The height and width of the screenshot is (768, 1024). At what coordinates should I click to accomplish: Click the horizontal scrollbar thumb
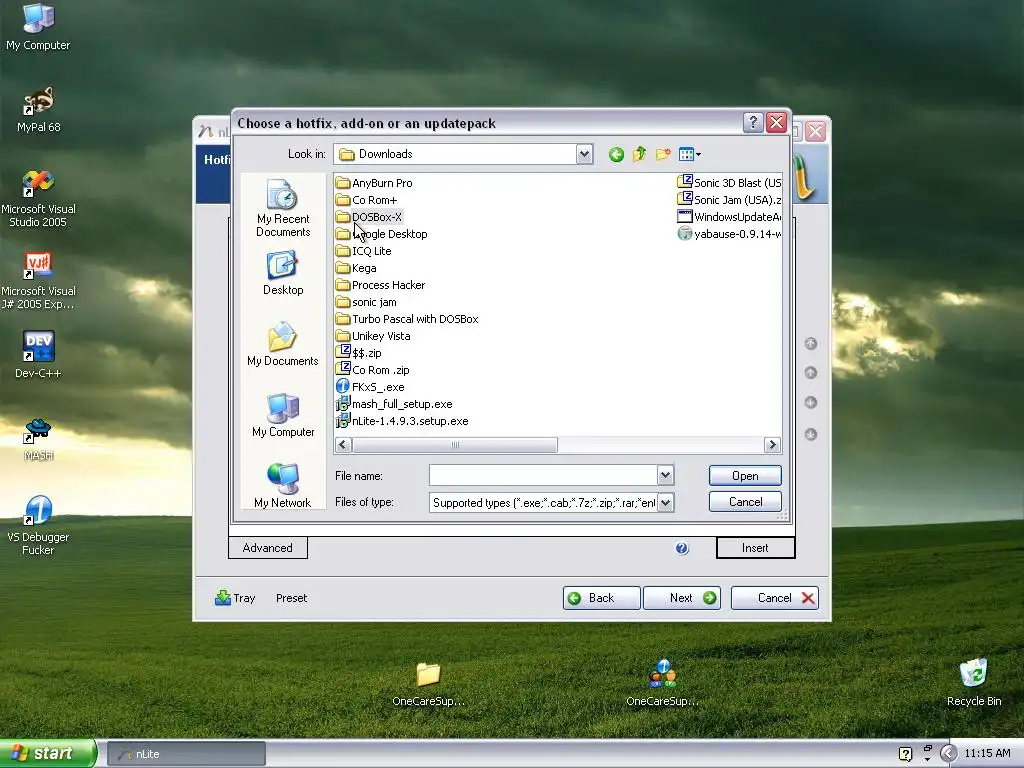tap(455, 445)
